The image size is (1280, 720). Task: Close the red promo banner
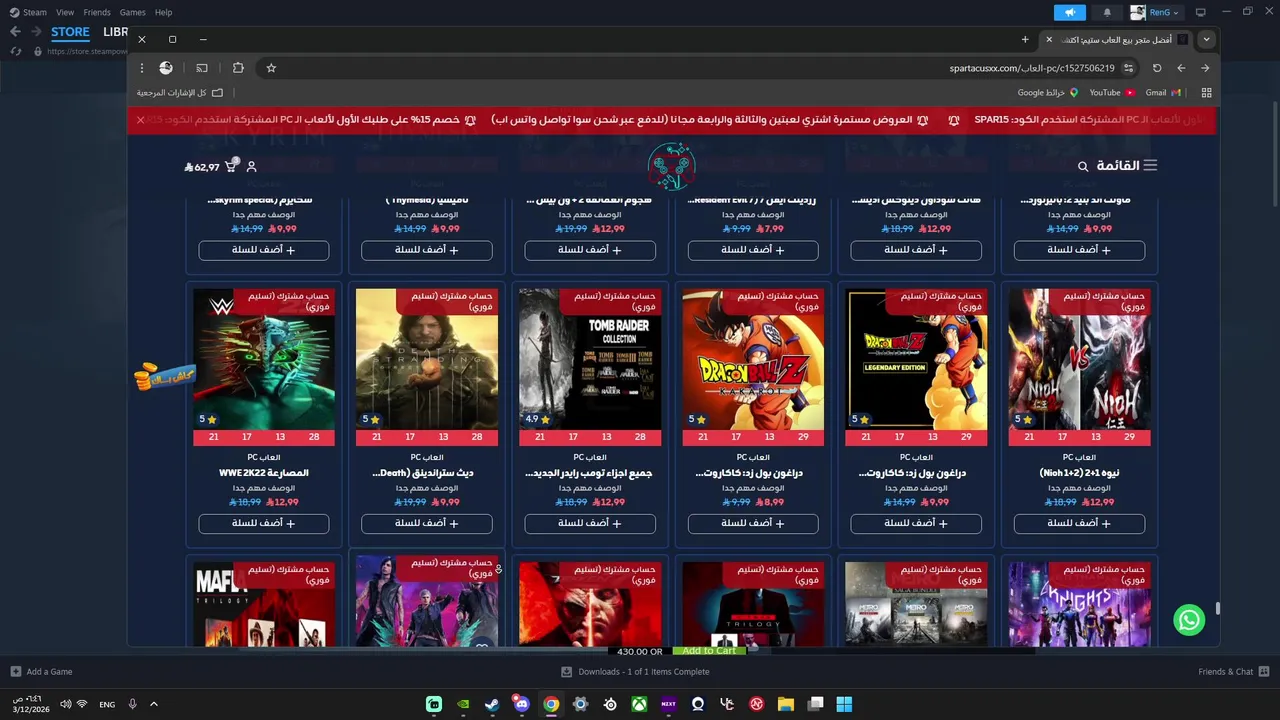tap(141, 120)
